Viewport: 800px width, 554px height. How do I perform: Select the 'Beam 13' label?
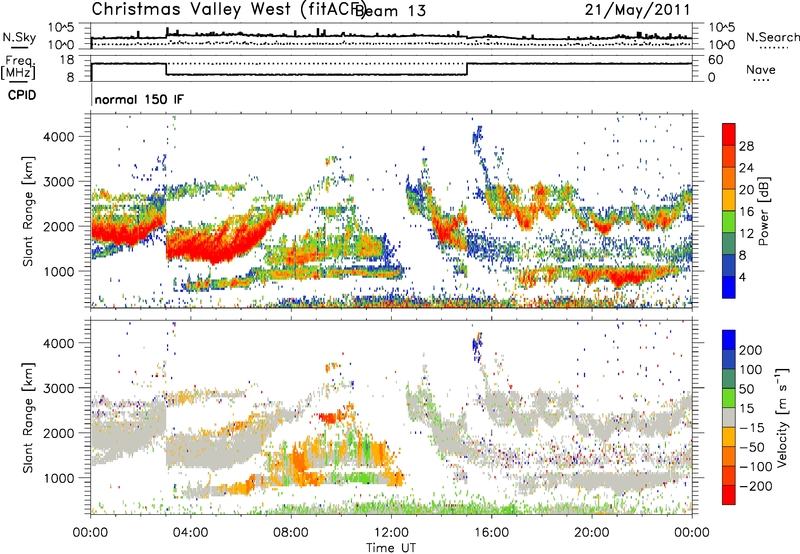point(392,10)
